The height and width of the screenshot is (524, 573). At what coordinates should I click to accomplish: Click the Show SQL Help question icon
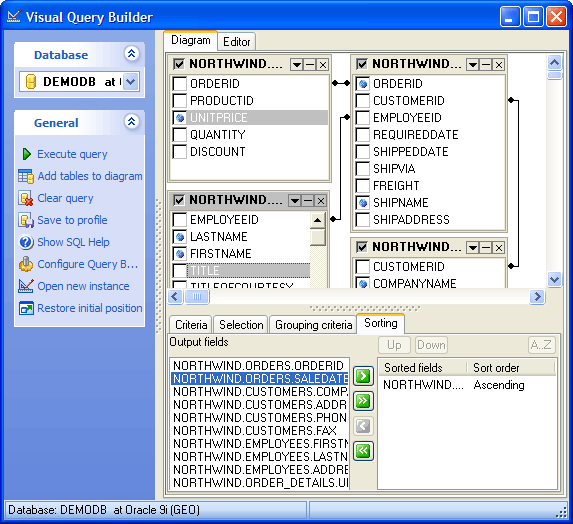point(26,242)
